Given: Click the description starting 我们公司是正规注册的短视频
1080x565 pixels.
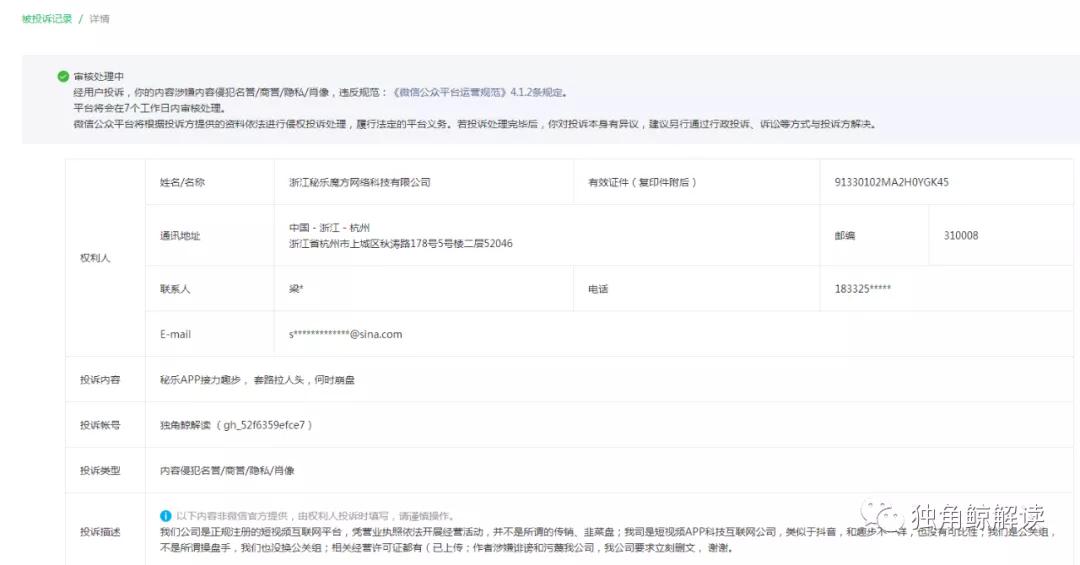Looking at the screenshot, I should click(x=607, y=540).
